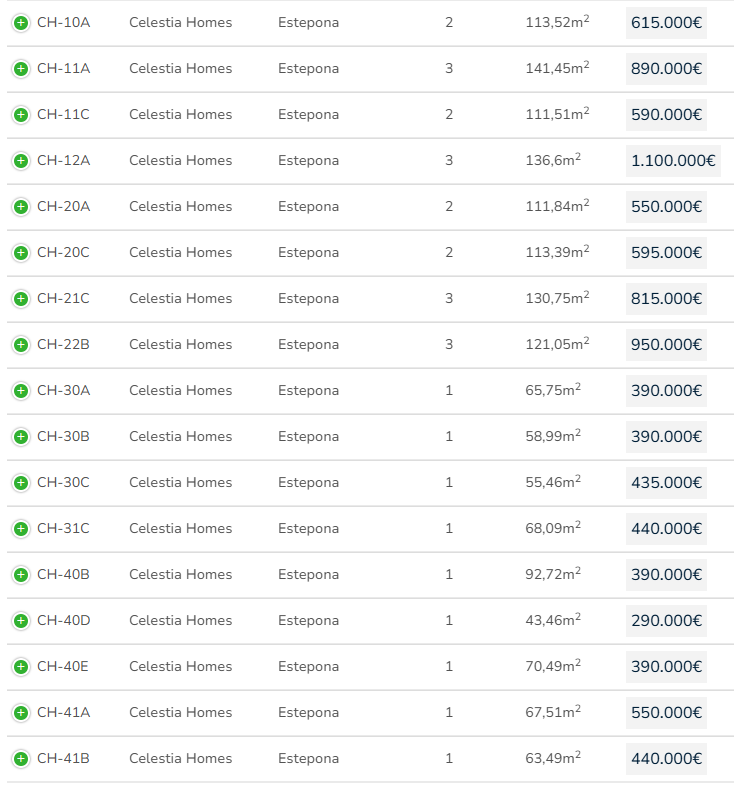This screenshot has width=734, height=786.
Task: Click Celestia Homes in the CH-40E row
Action: click(180, 667)
